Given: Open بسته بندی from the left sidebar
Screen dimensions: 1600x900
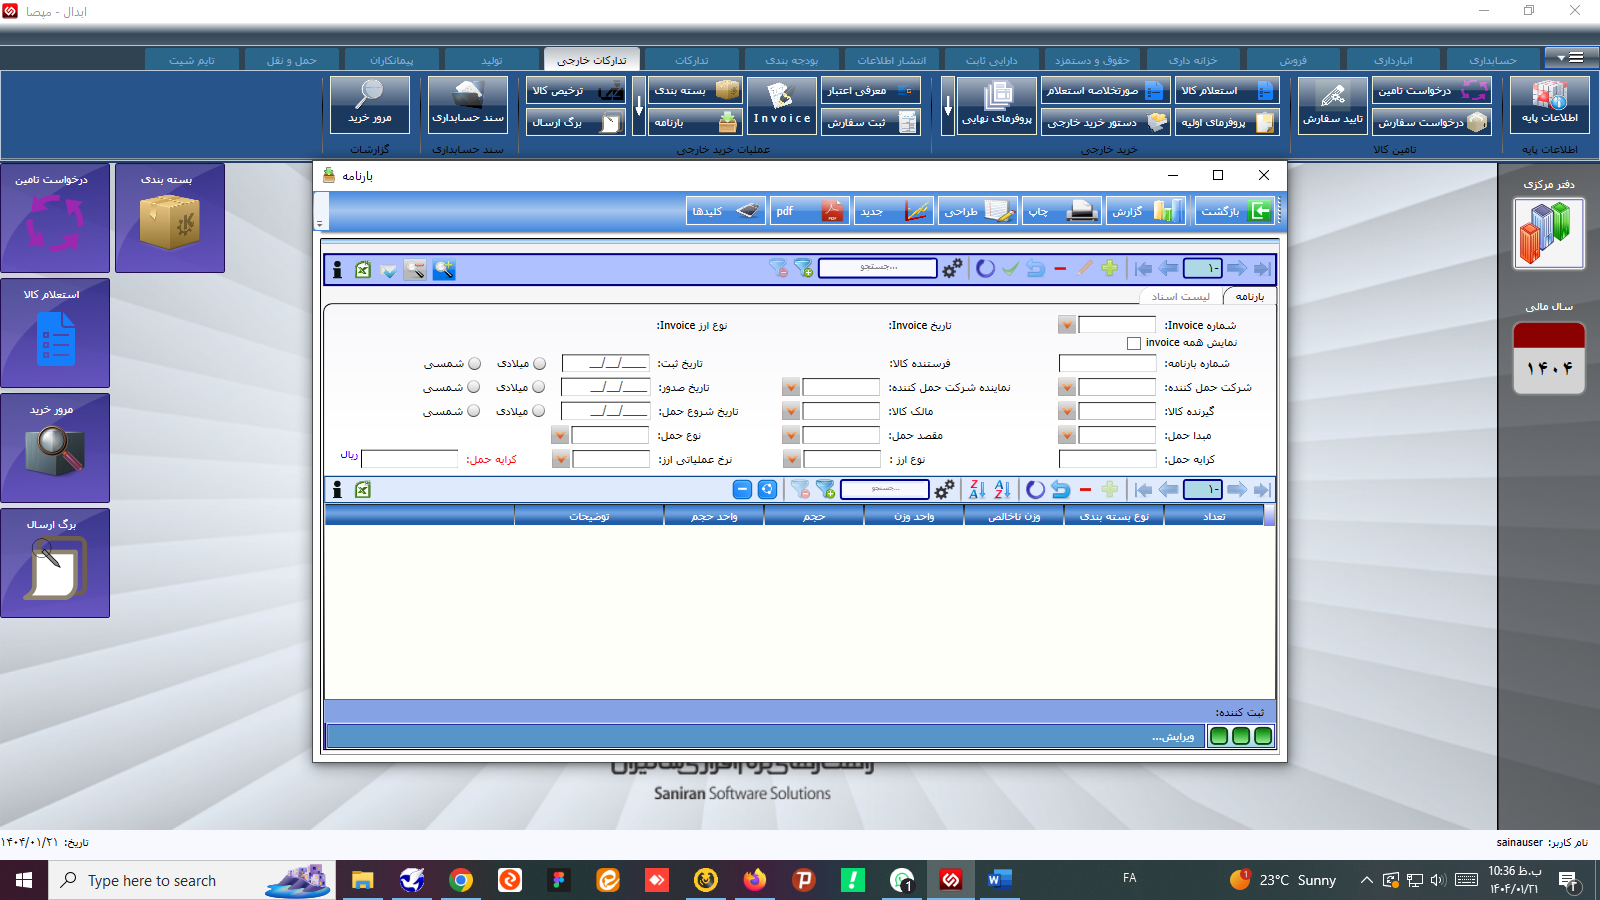Looking at the screenshot, I should pyautogui.click(x=170, y=218).
